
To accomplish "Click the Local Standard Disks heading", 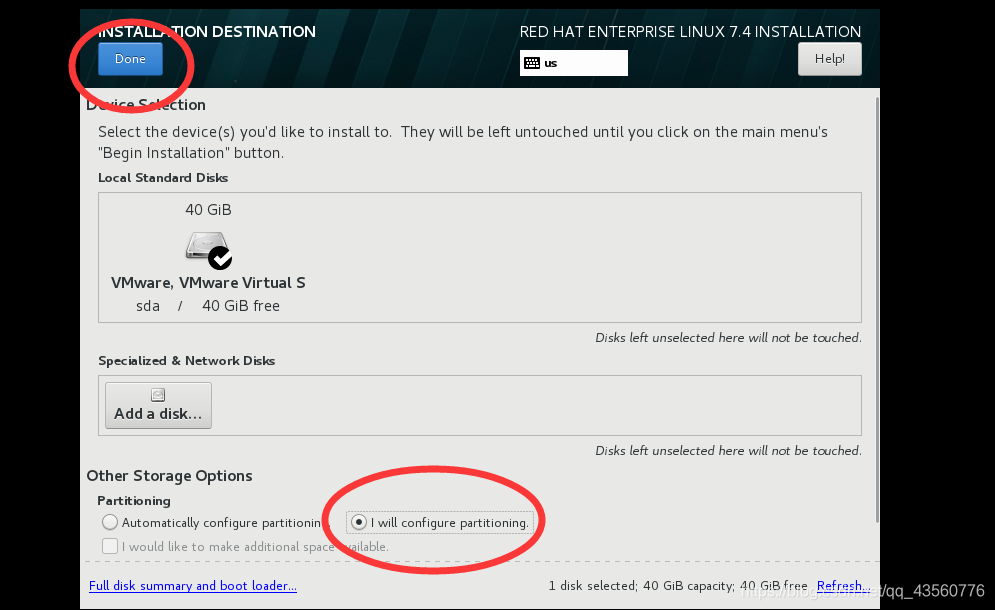I will pyautogui.click(x=163, y=178).
